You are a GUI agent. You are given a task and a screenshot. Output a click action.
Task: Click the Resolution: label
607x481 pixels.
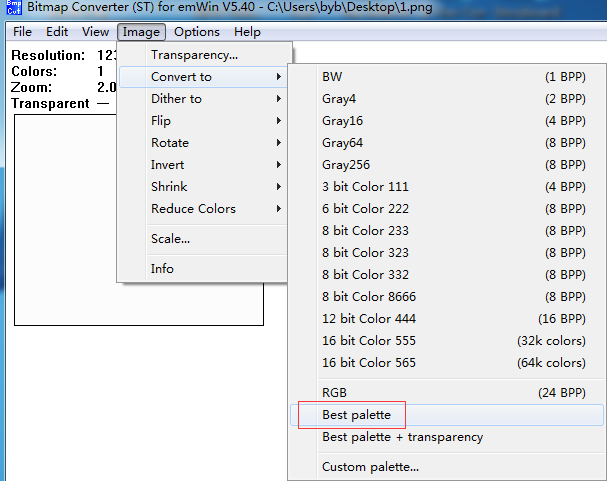(x=48, y=55)
